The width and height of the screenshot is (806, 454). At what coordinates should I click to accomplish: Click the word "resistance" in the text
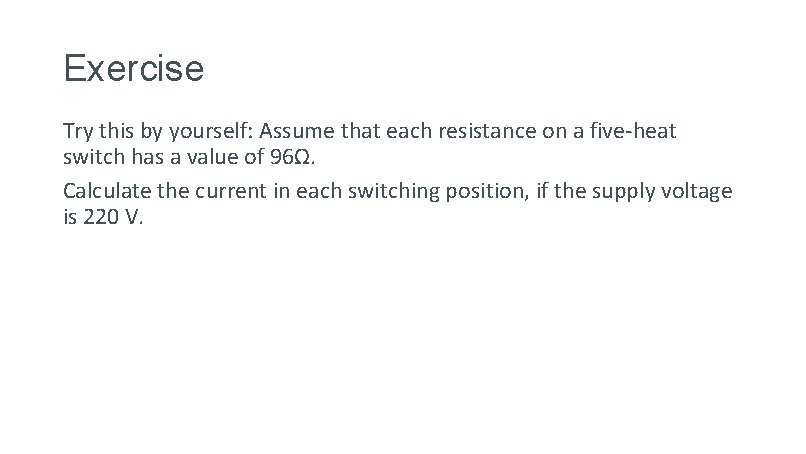[x=487, y=131]
